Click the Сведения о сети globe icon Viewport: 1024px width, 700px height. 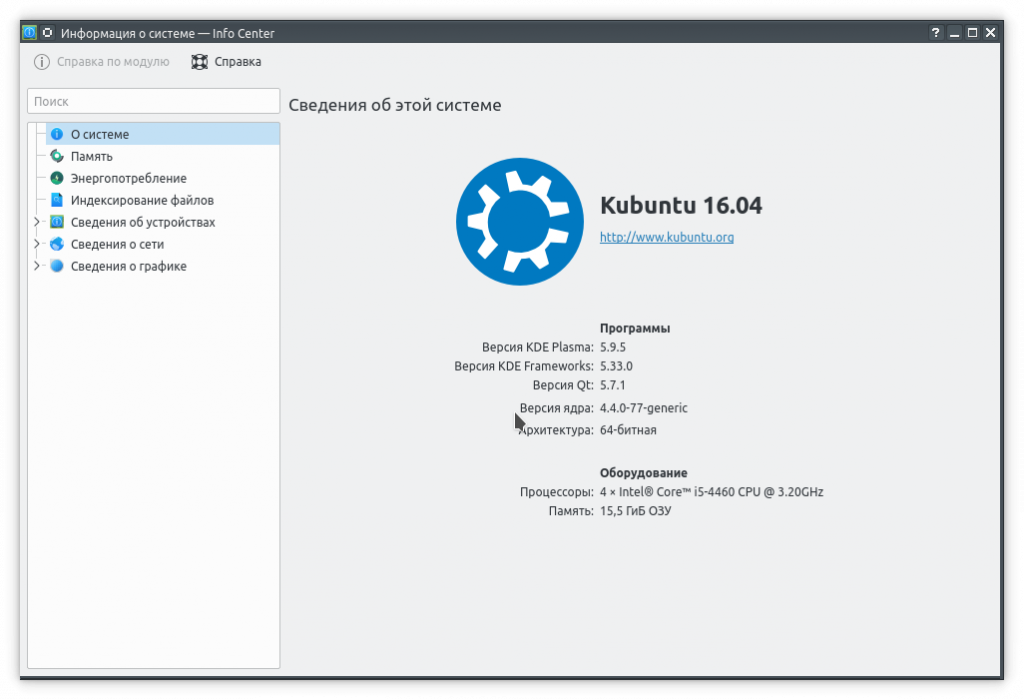pyautogui.click(x=57, y=244)
